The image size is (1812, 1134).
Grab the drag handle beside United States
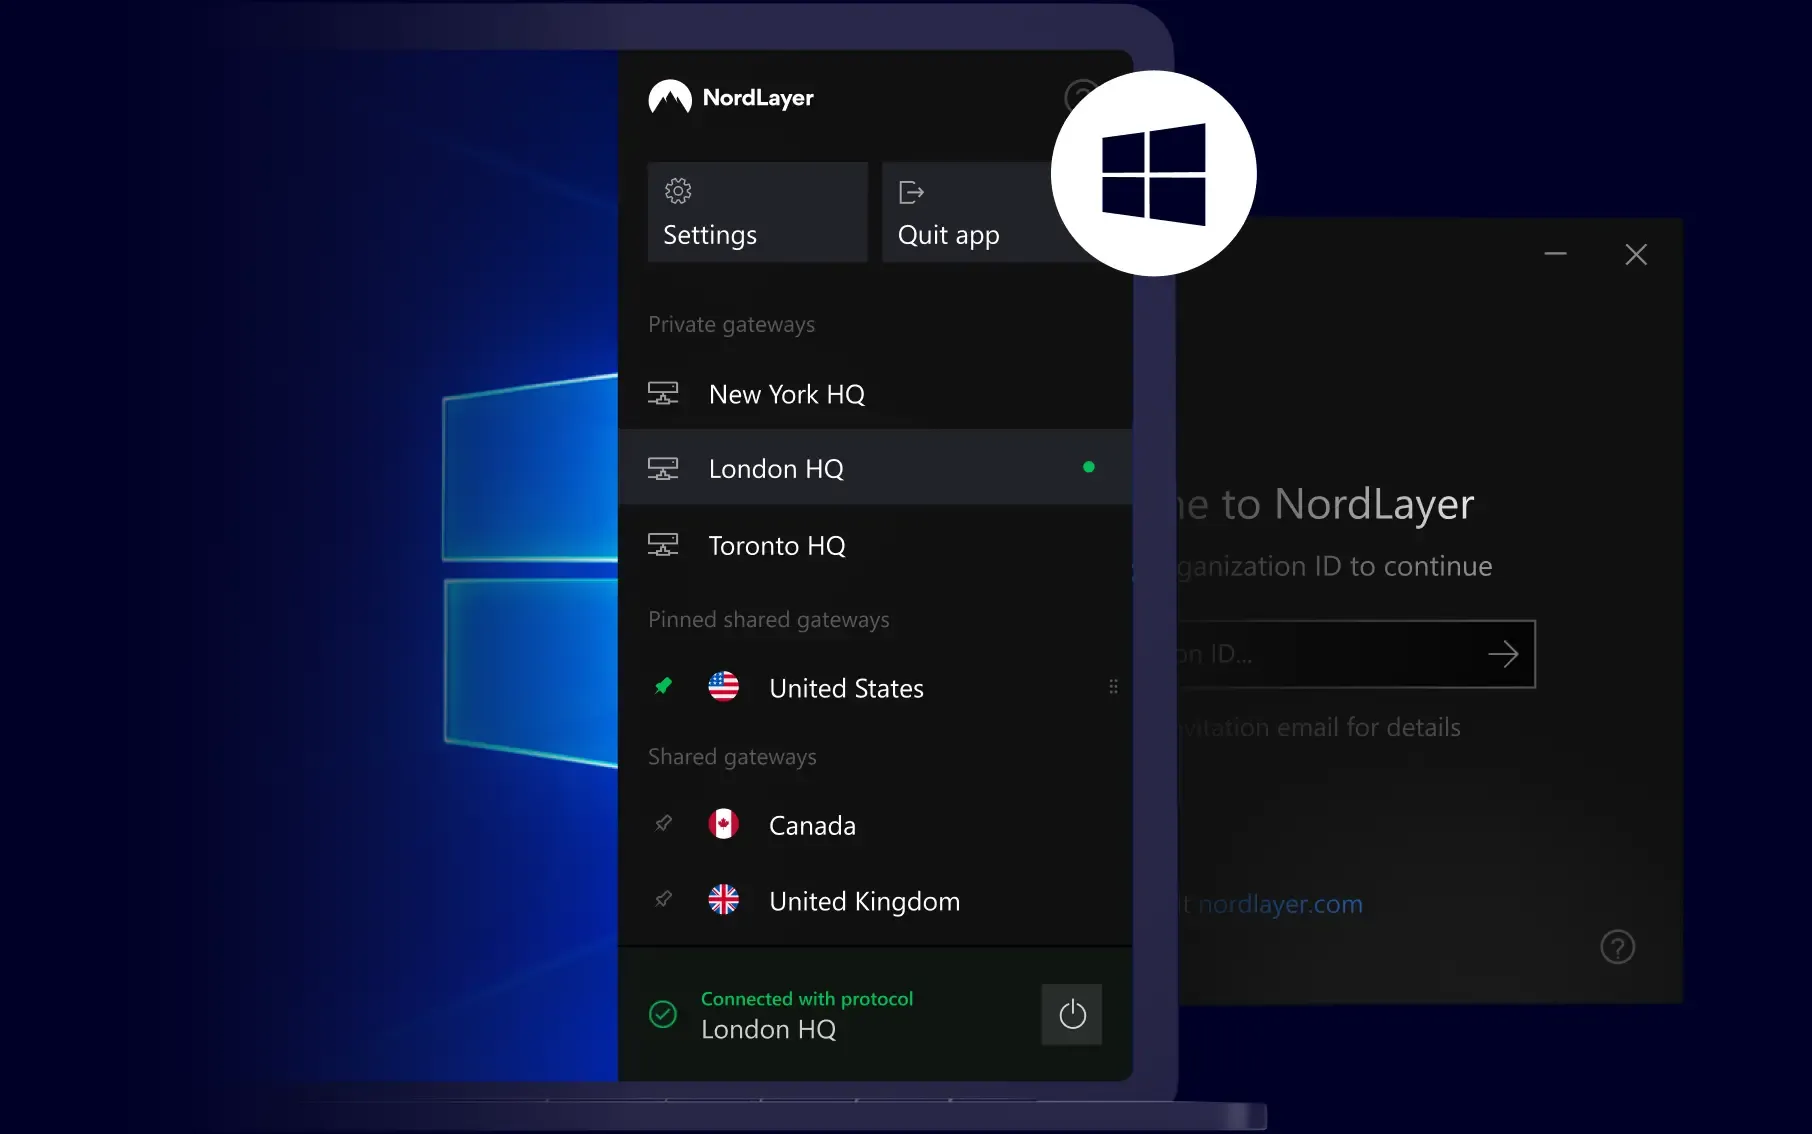point(1113,687)
